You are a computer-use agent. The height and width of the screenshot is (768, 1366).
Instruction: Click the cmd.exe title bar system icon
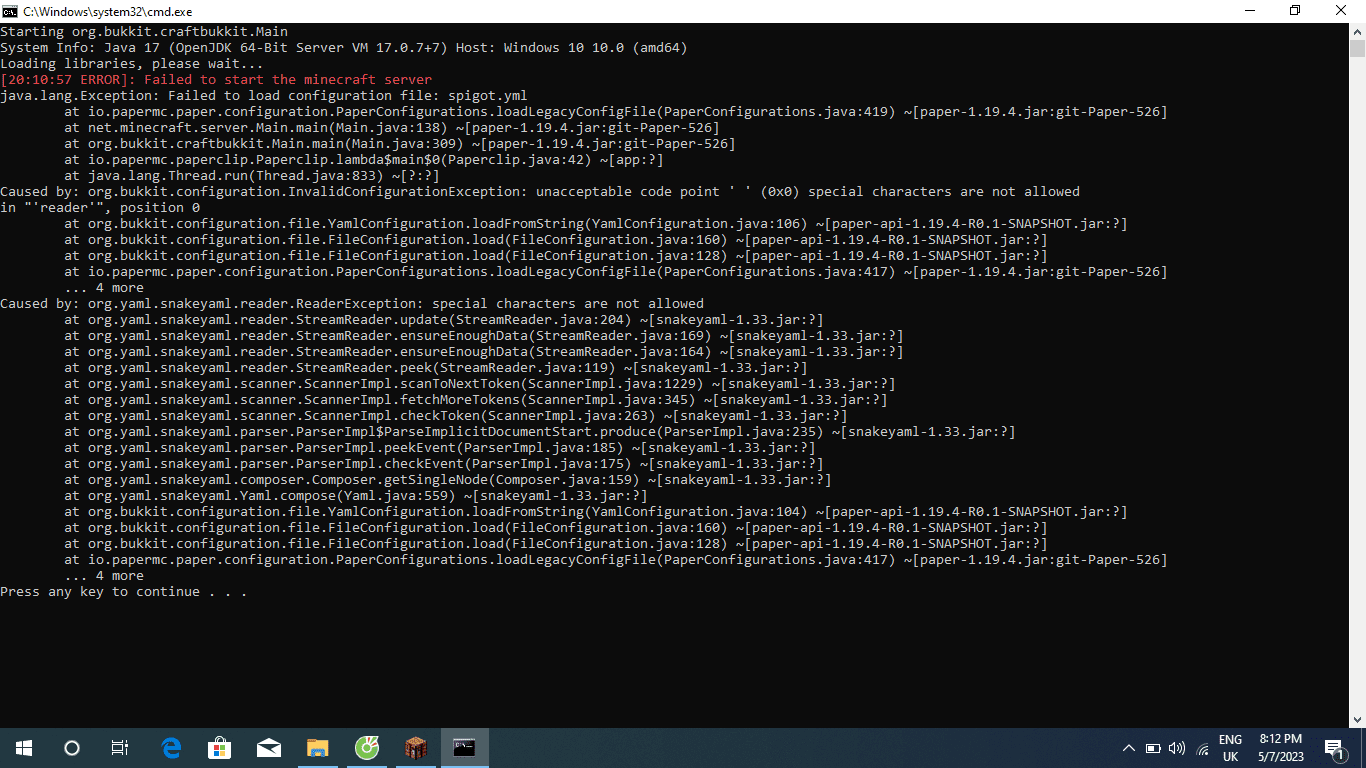(10, 11)
